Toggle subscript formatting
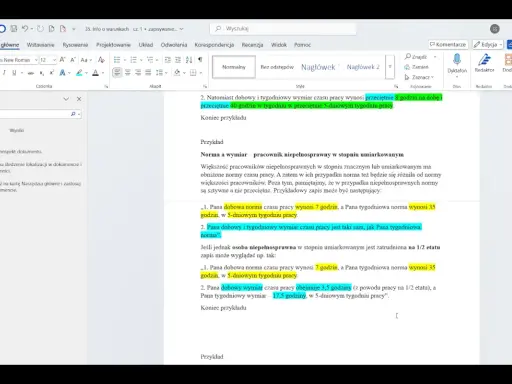 (42, 72)
